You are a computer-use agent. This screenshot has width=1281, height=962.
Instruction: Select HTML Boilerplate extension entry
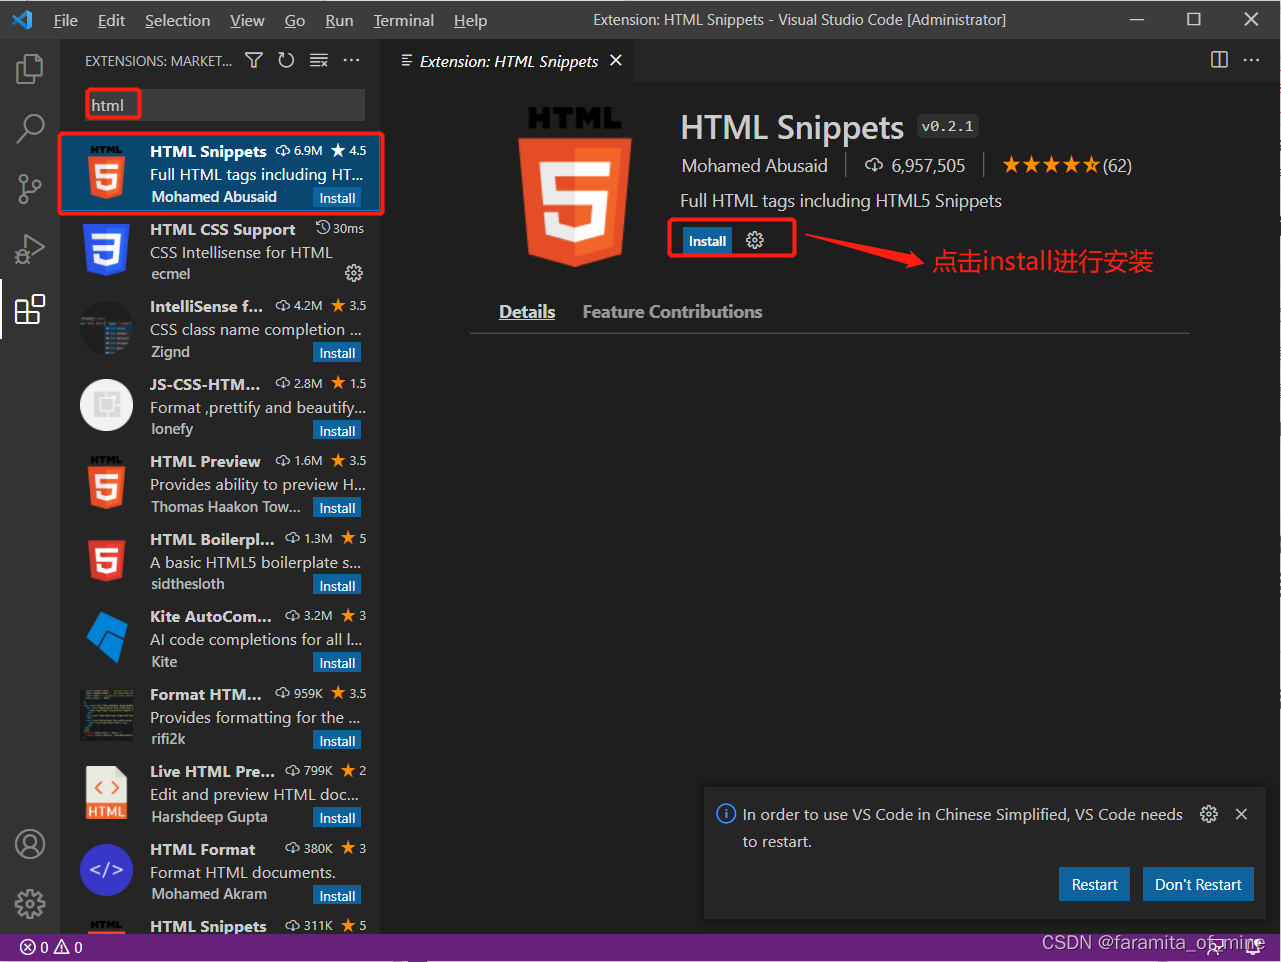pyautogui.click(x=220, y=561)
